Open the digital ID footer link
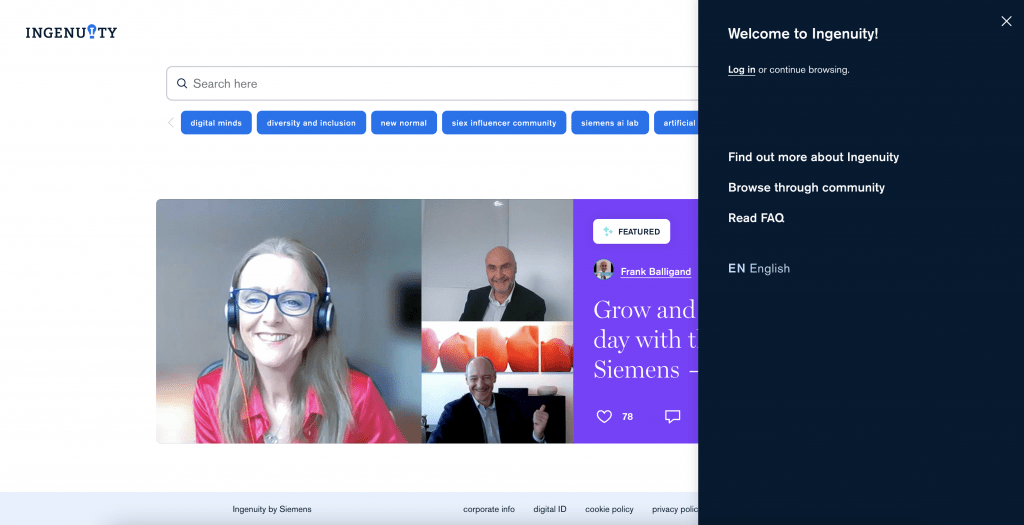Image resolution: width=1024 pixels, height=525 pixels. pyautogui.click(x=550, y=509)
